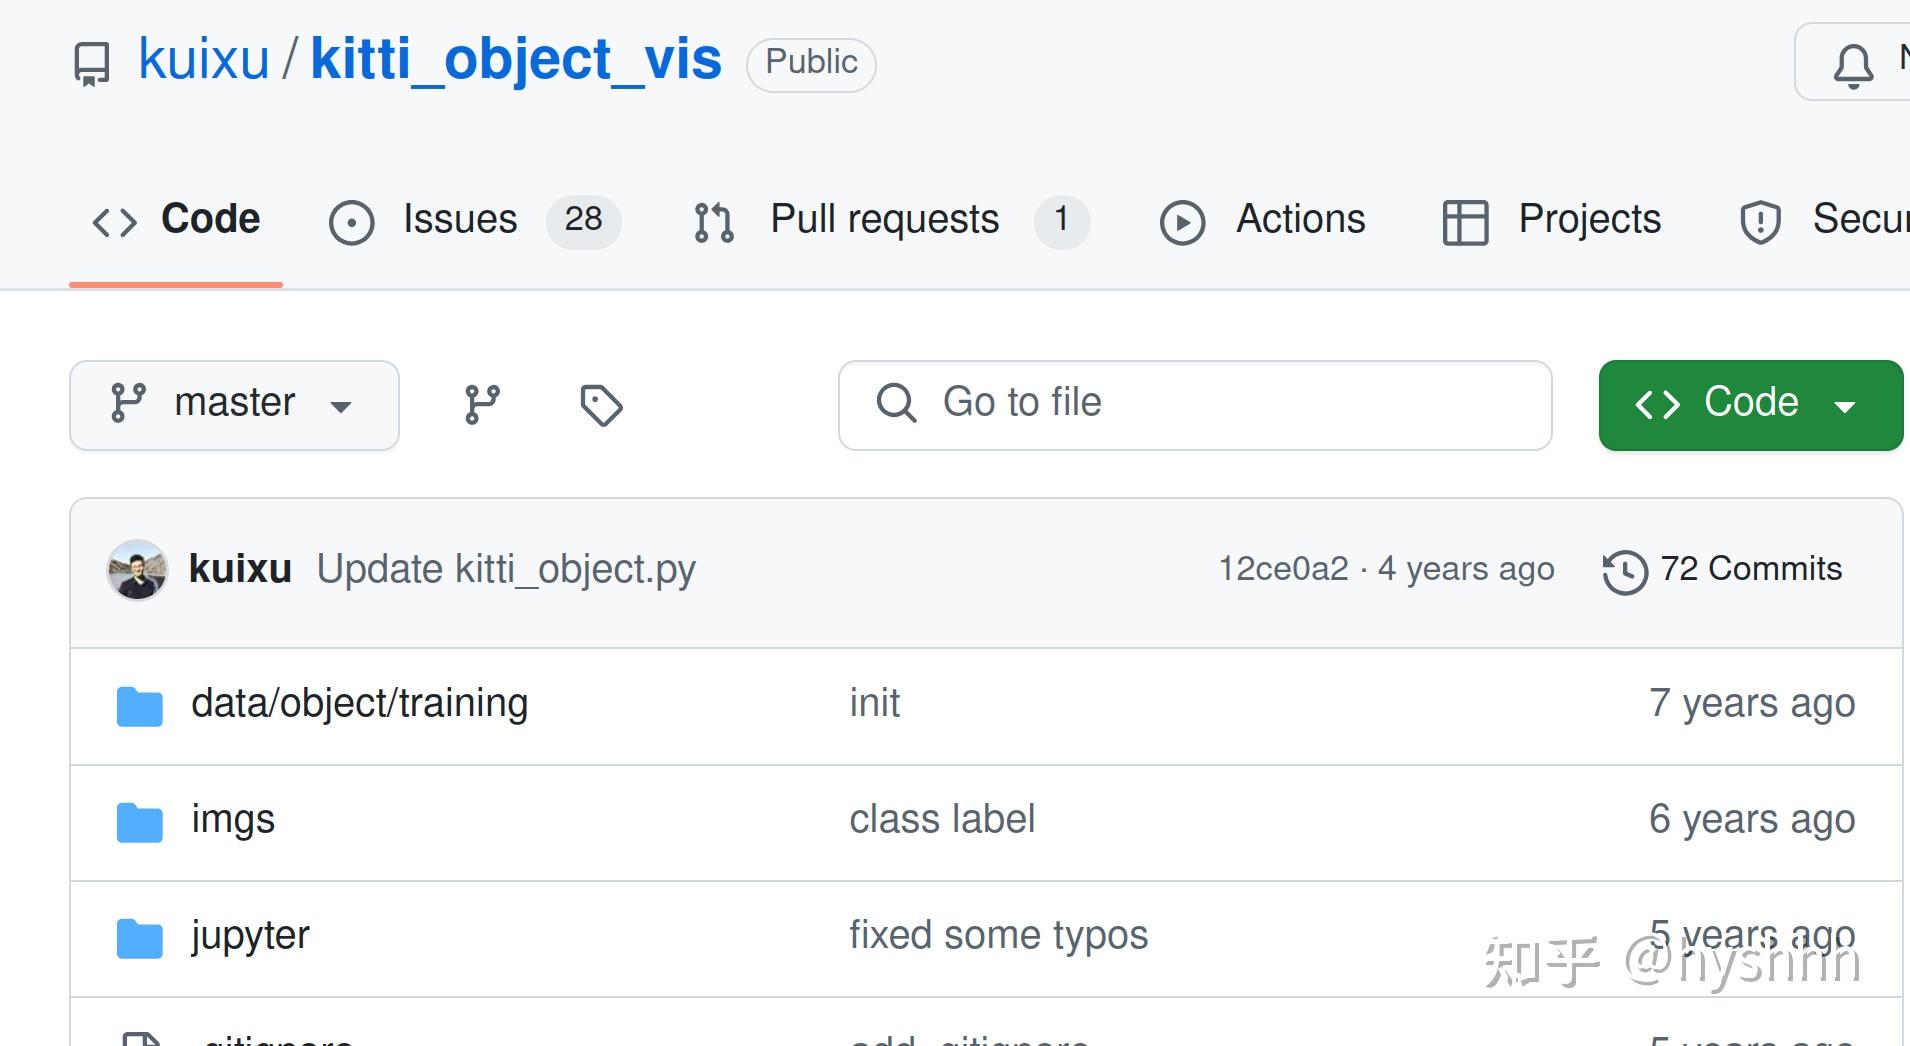Switch to the Pull requests tab

tap(884, 220)
